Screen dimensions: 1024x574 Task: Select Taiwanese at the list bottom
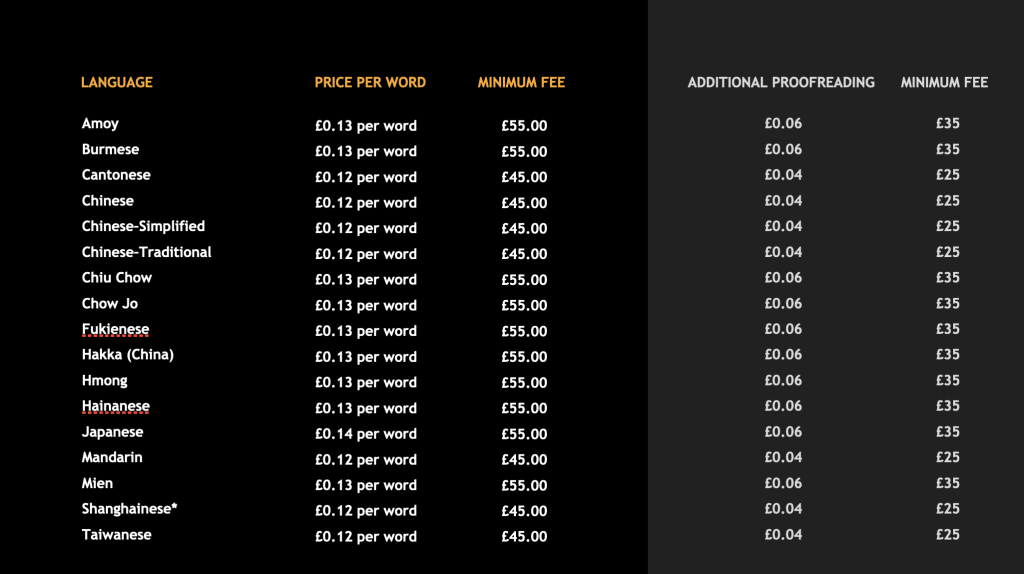pos(117,535)
